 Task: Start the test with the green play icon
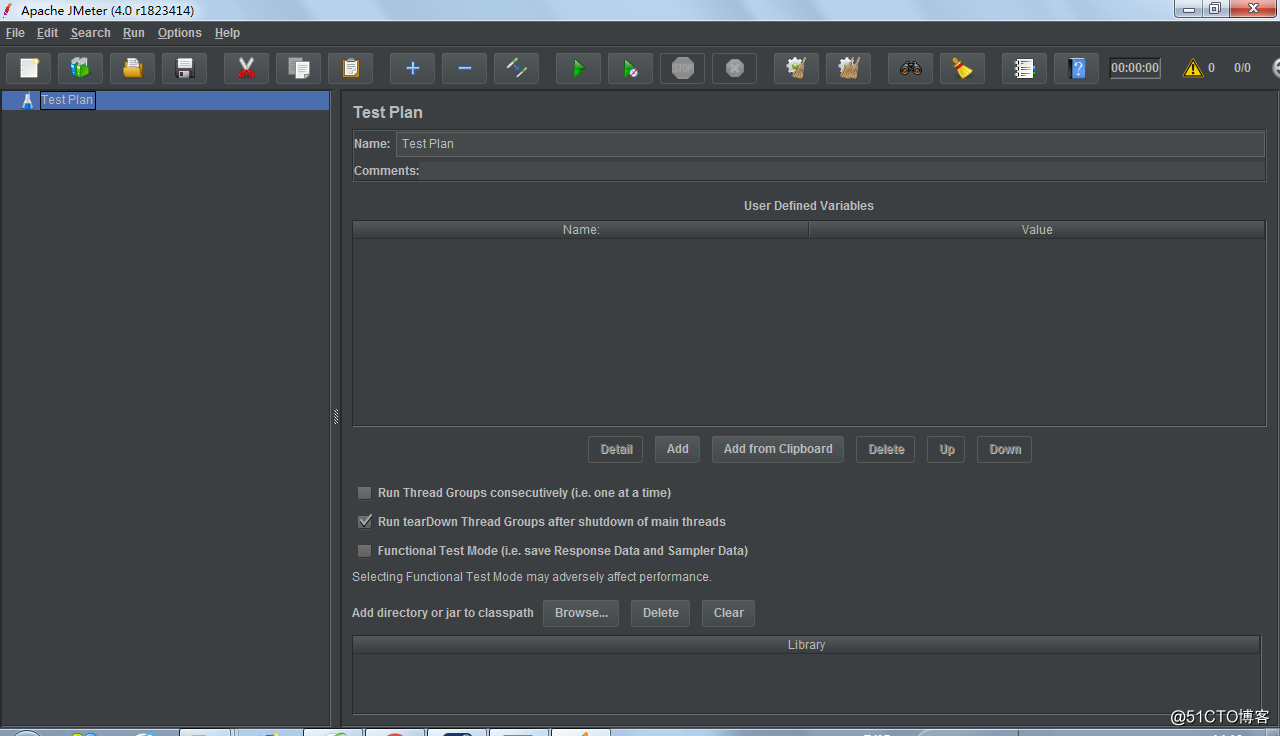click(578, 68)
